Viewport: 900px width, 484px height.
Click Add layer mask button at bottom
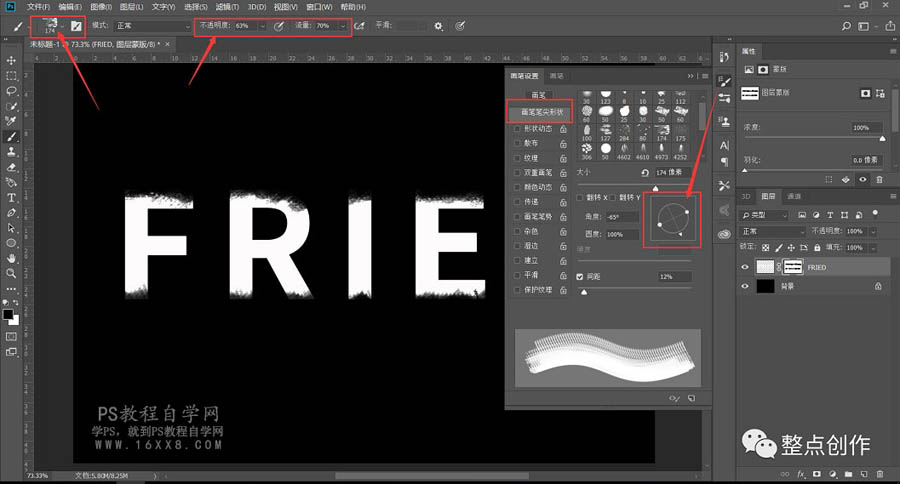coord(816,474)
